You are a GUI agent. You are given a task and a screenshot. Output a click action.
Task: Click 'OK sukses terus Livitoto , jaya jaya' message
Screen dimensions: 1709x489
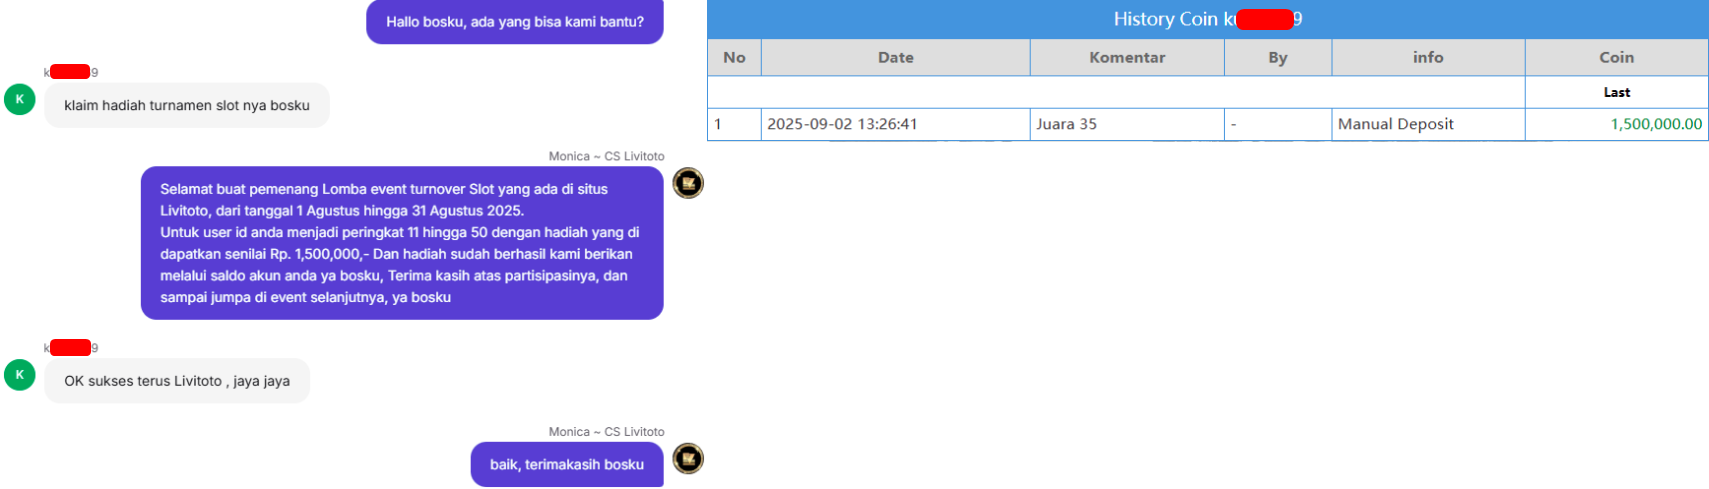[177, 381]
